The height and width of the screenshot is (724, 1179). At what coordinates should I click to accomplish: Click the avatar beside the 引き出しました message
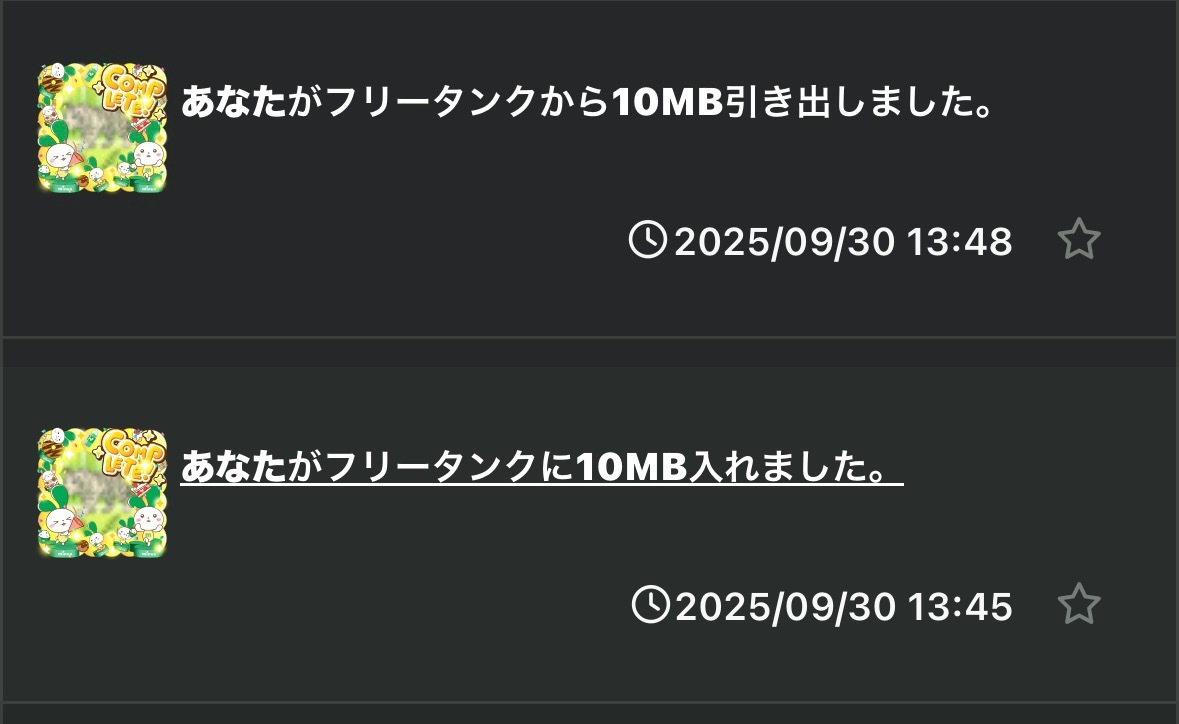pos(102,128)
